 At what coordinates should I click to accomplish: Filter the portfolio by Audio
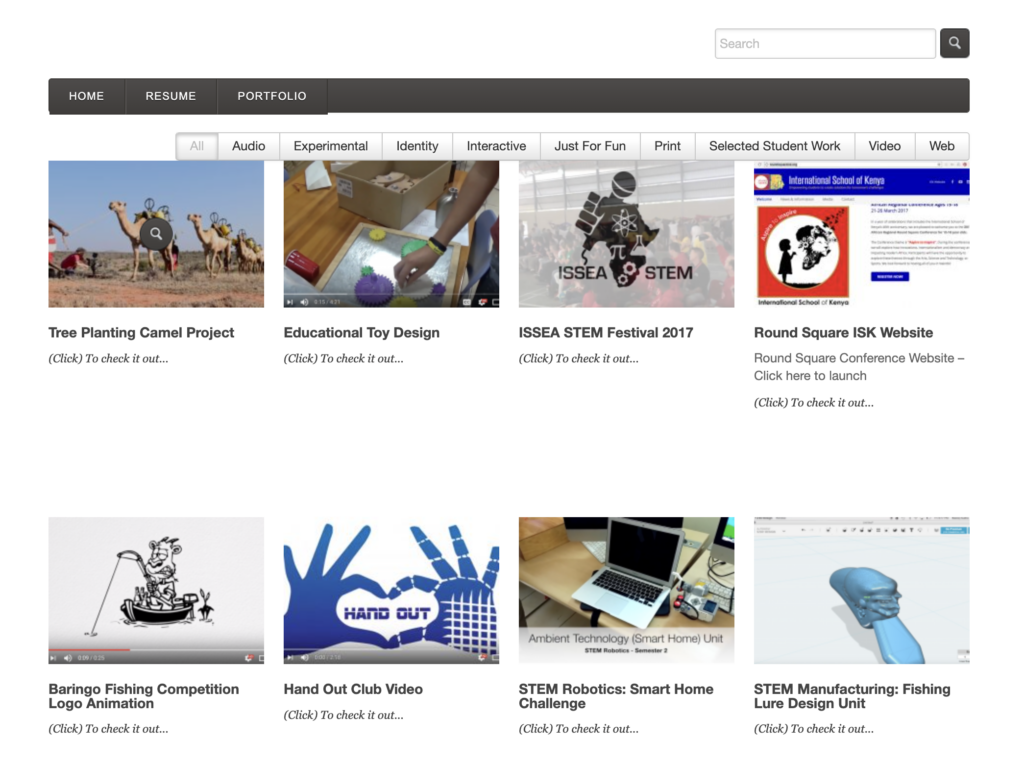248,146
